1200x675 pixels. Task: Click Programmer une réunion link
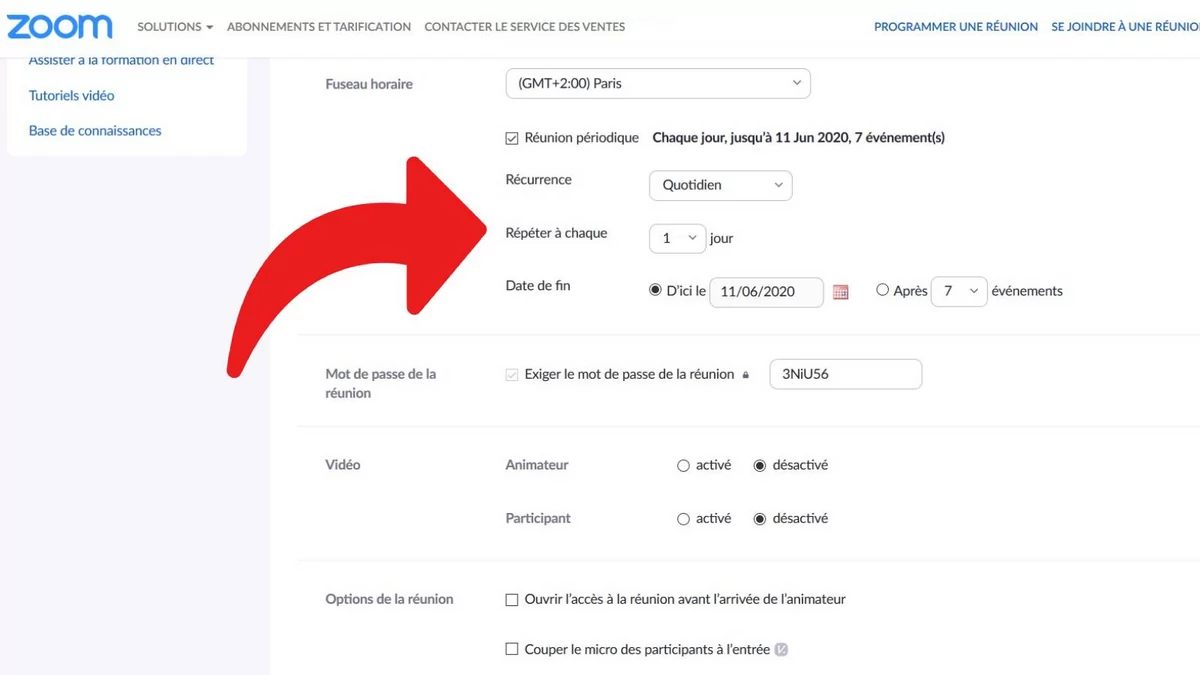(x=956, y=27)
